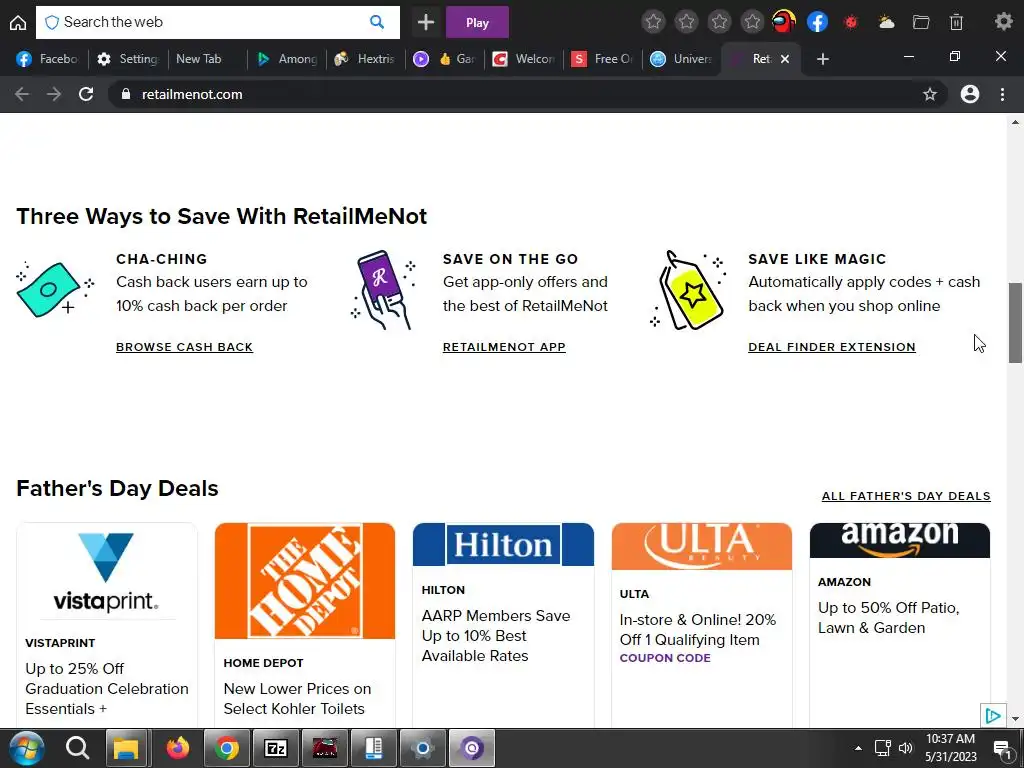Open In-store & Online 20% Off Ulta offer
The image size is (1024, 768).
(697, 630)
